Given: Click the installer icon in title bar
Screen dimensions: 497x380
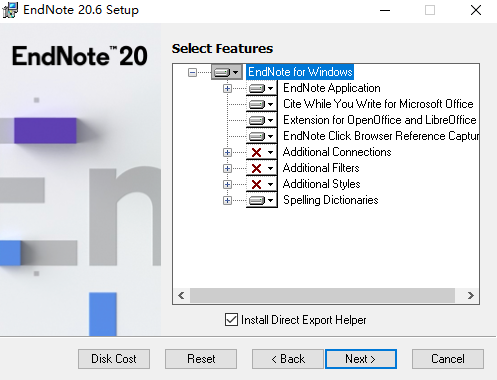Looking at the screenshot, I should 10,10.
